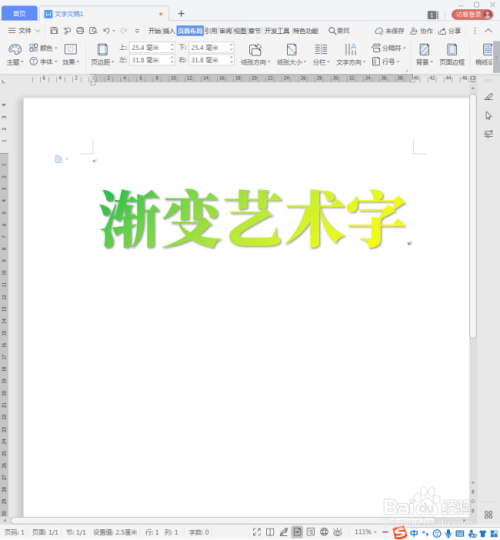Click the 页面边框 page border icon
500x540 pixels.
click(x=452, y=55)
